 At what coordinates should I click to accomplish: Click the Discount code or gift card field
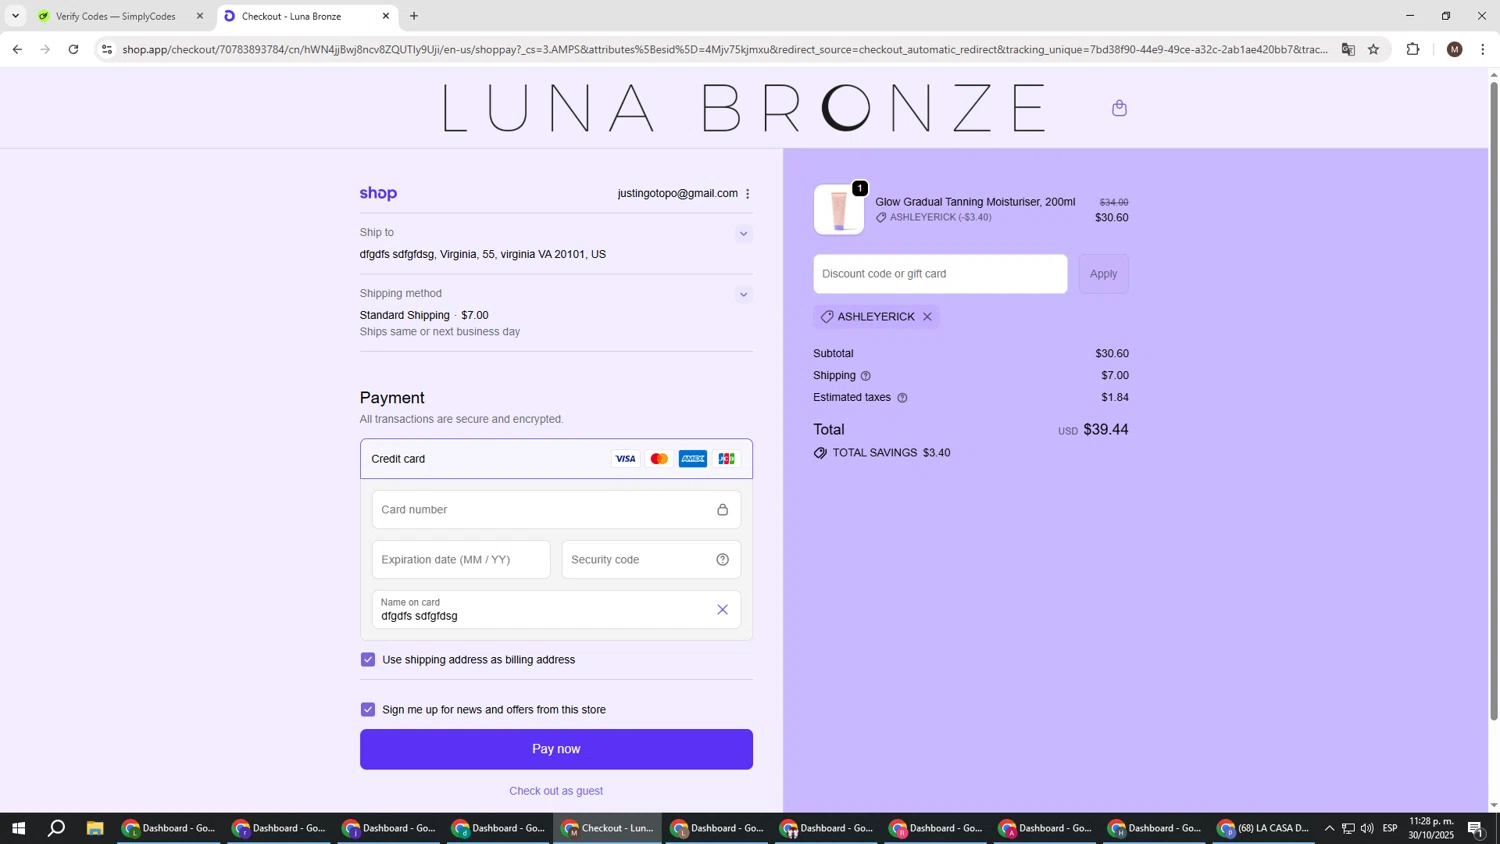click(x=940, y=274)
